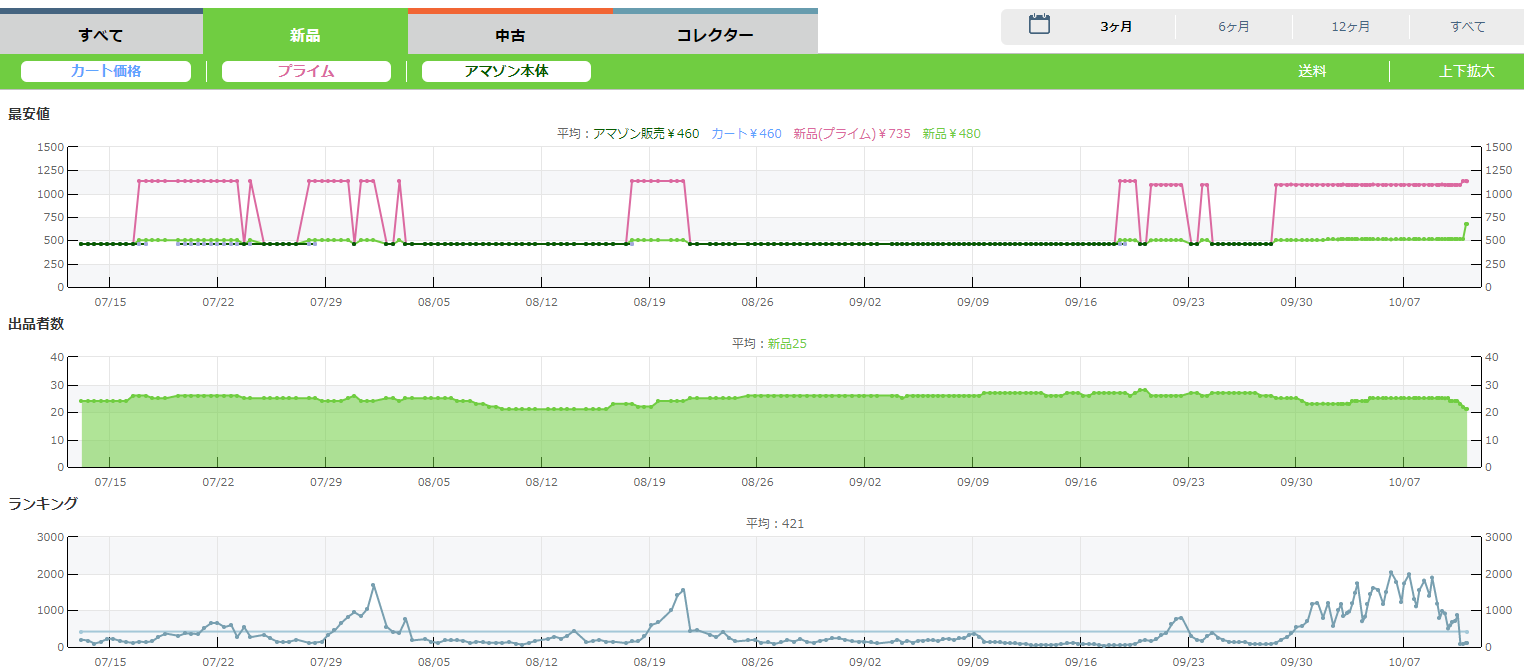Screen dimensions: 1524x671
Task: Select the 新品 tab
Action: point(305,35)
